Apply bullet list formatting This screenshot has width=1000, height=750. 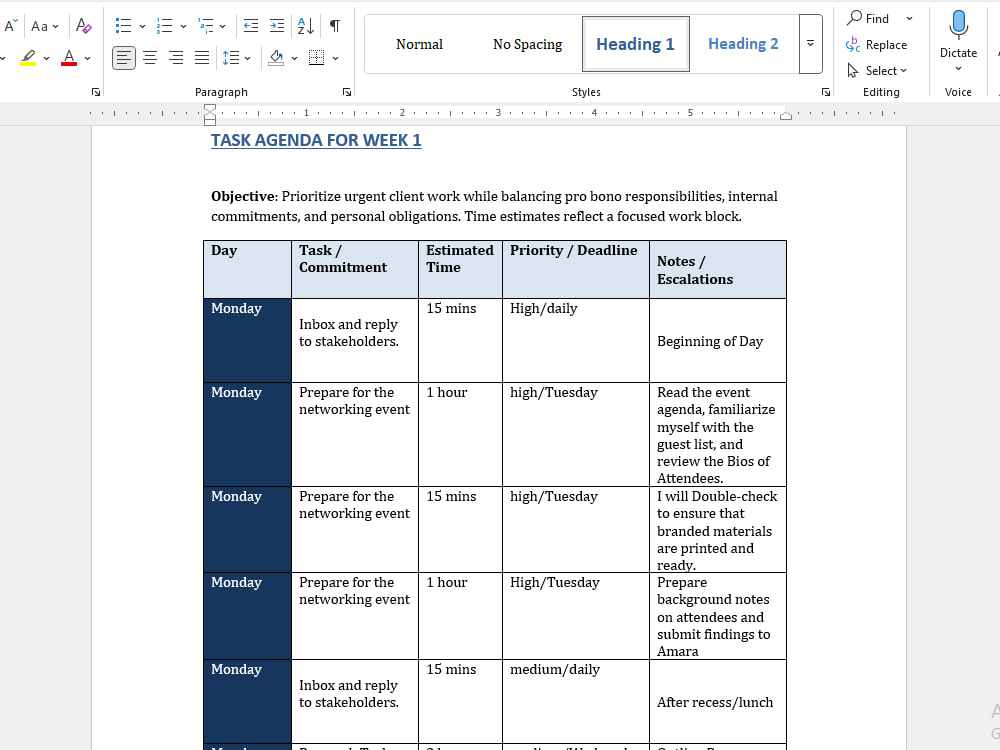tap(123, 26)
